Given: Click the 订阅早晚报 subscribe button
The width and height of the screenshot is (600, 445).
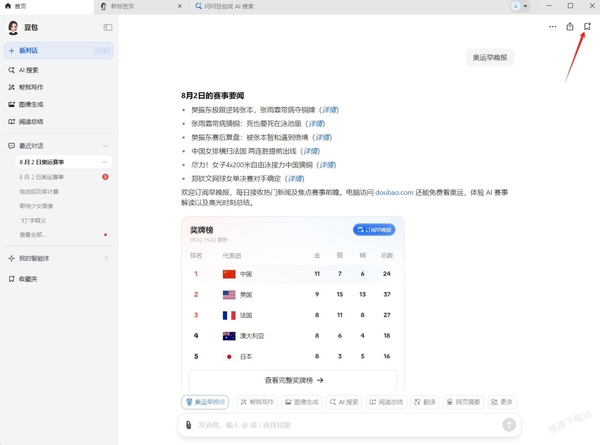Looking at the screenshot, I should pos(374,230).
